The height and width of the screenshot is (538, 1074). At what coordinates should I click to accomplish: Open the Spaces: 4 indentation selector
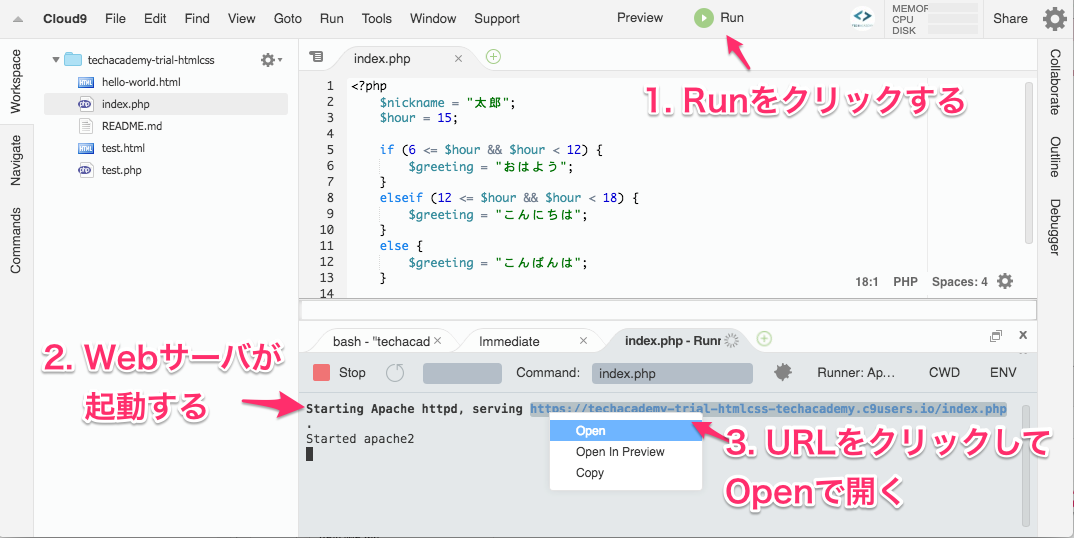959,282
